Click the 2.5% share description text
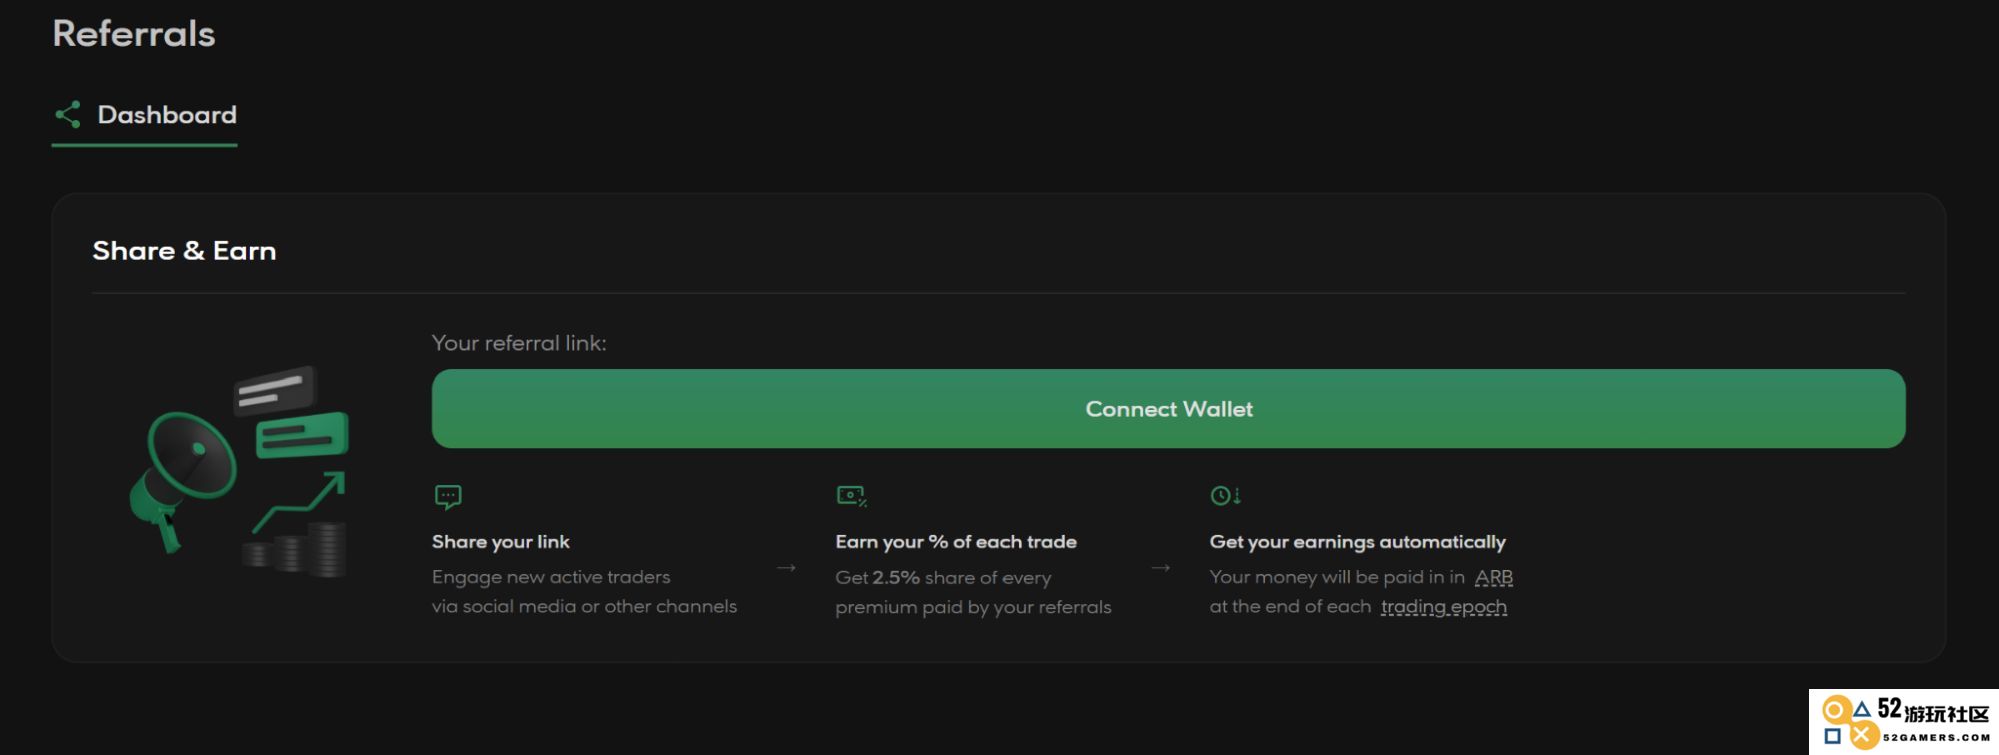Image resolution: width=1999 pixels, height=755 pixels. click(973, 592)
